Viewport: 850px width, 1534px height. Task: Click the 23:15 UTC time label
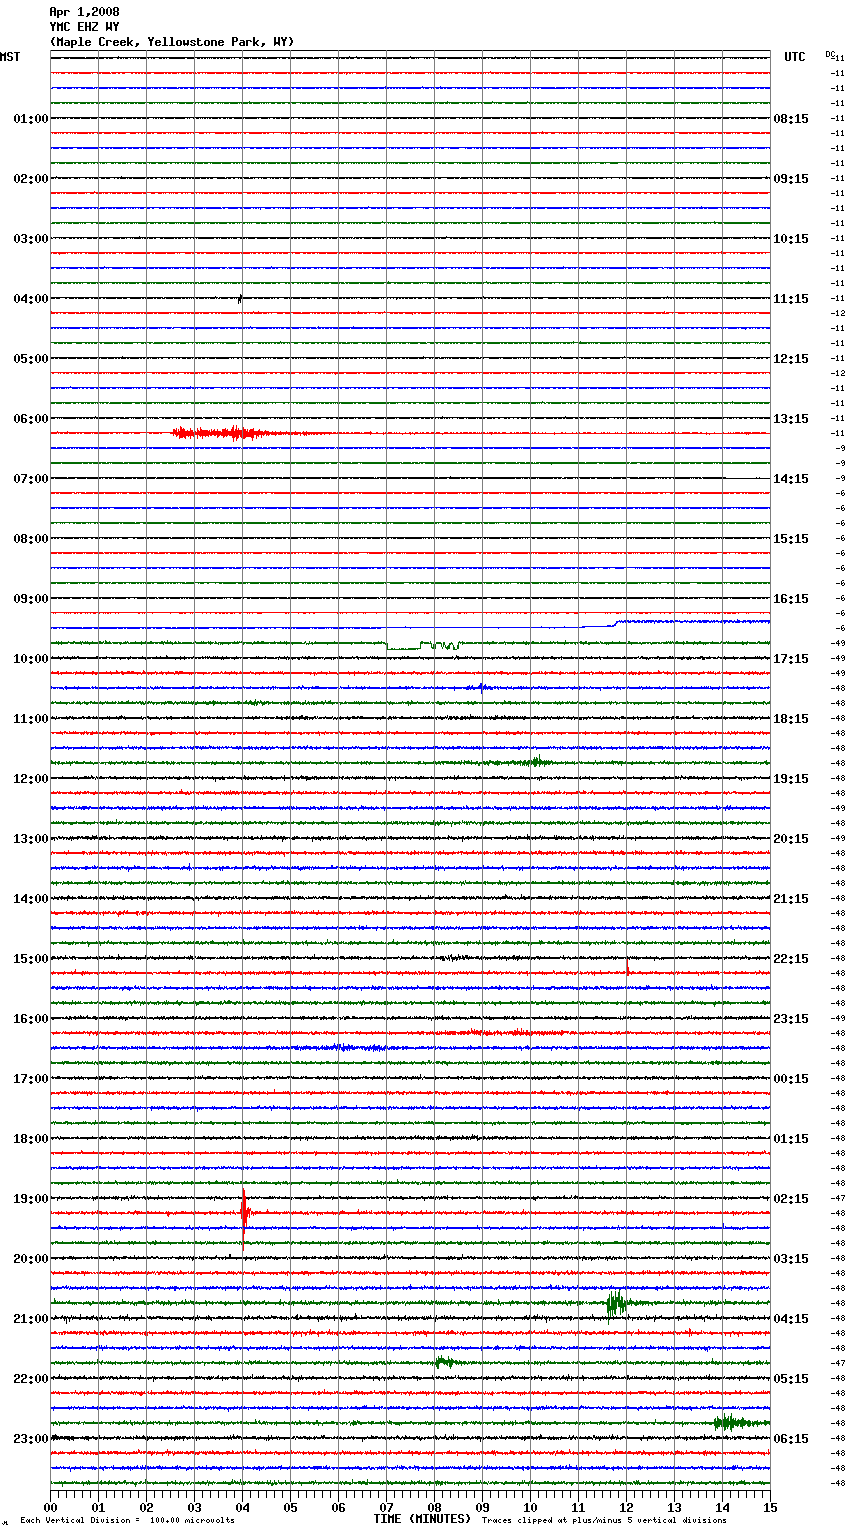click(791, 1019)
